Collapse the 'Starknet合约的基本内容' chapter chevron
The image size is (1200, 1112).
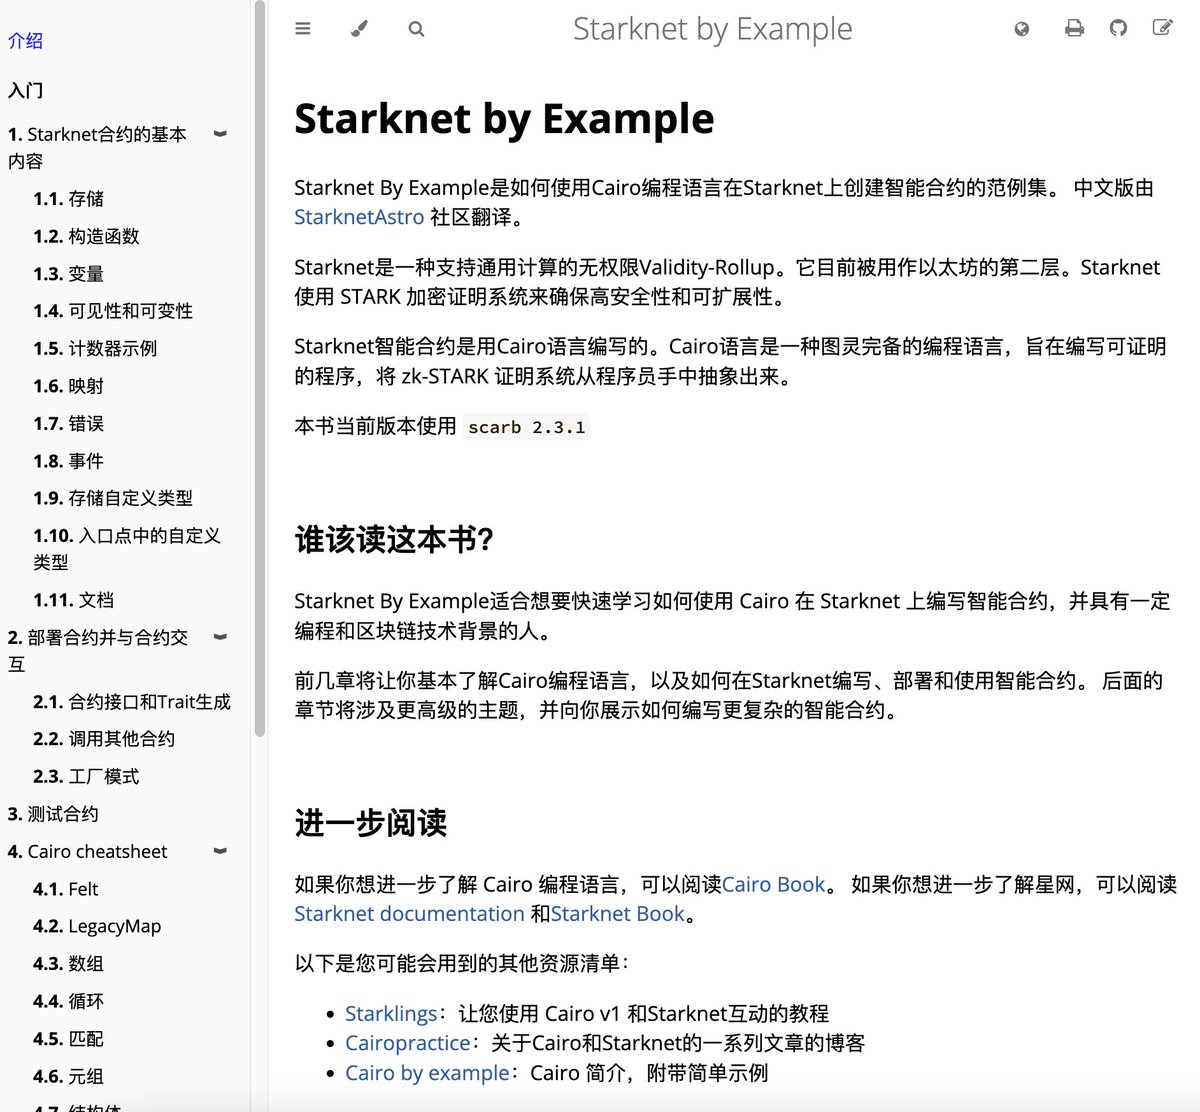point(221,134)
